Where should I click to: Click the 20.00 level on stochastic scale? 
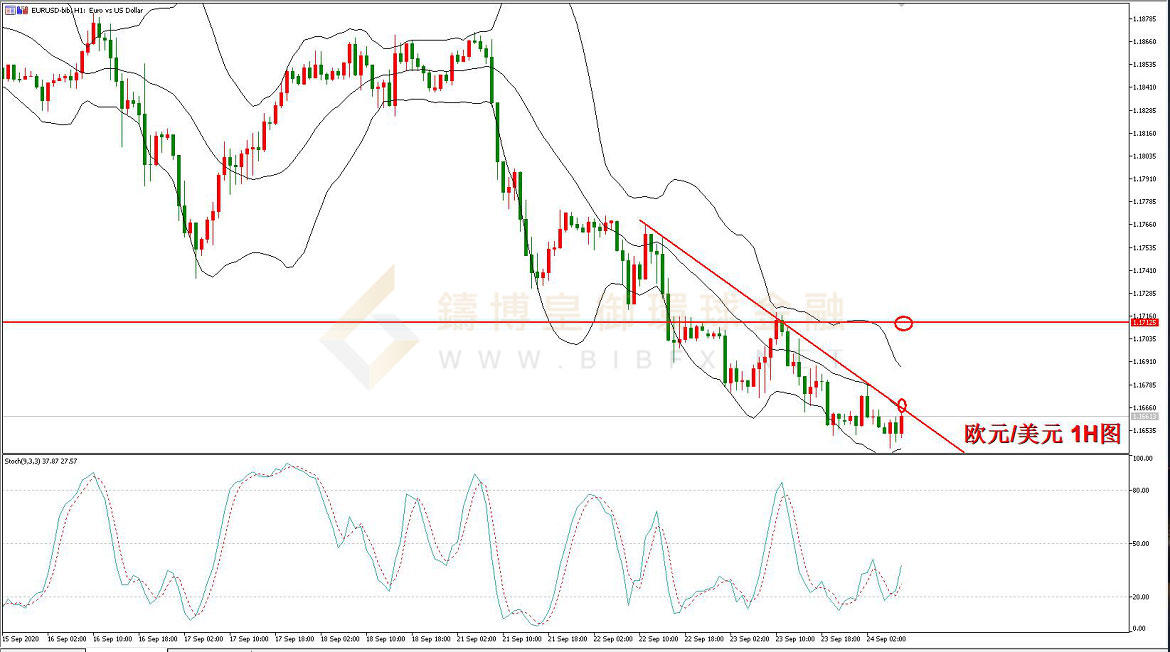(x=1140, y=597)
